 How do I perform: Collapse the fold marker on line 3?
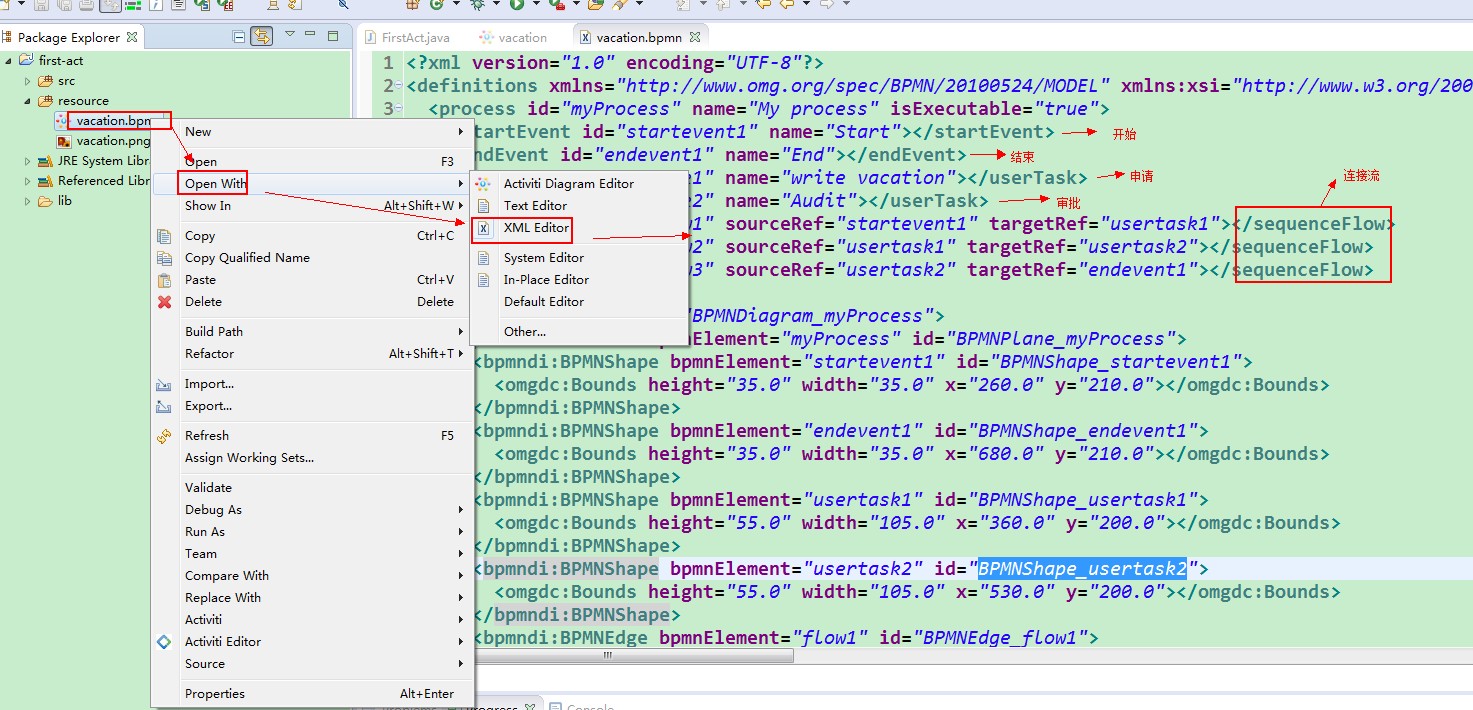point(399,109)
